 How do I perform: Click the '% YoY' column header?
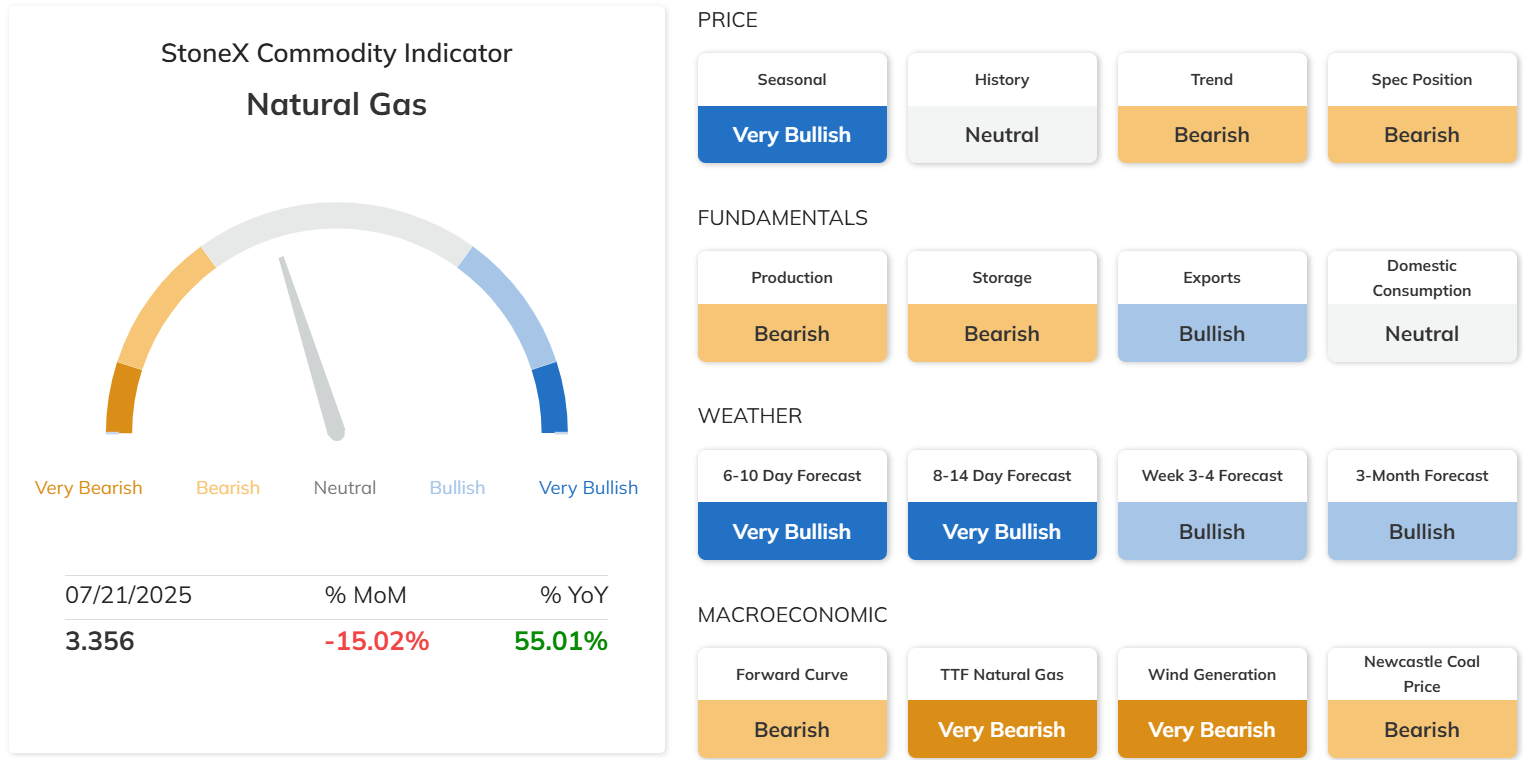574,596
